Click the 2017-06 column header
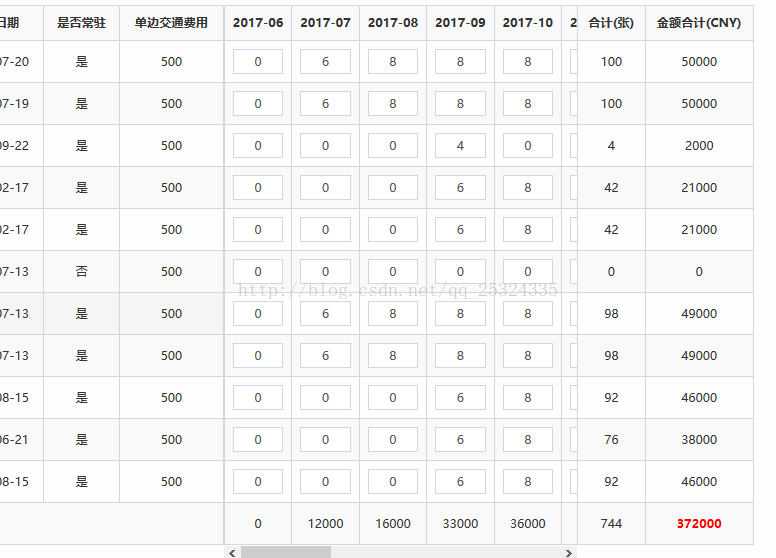776x558 pixels. click(x=258, y=23)
